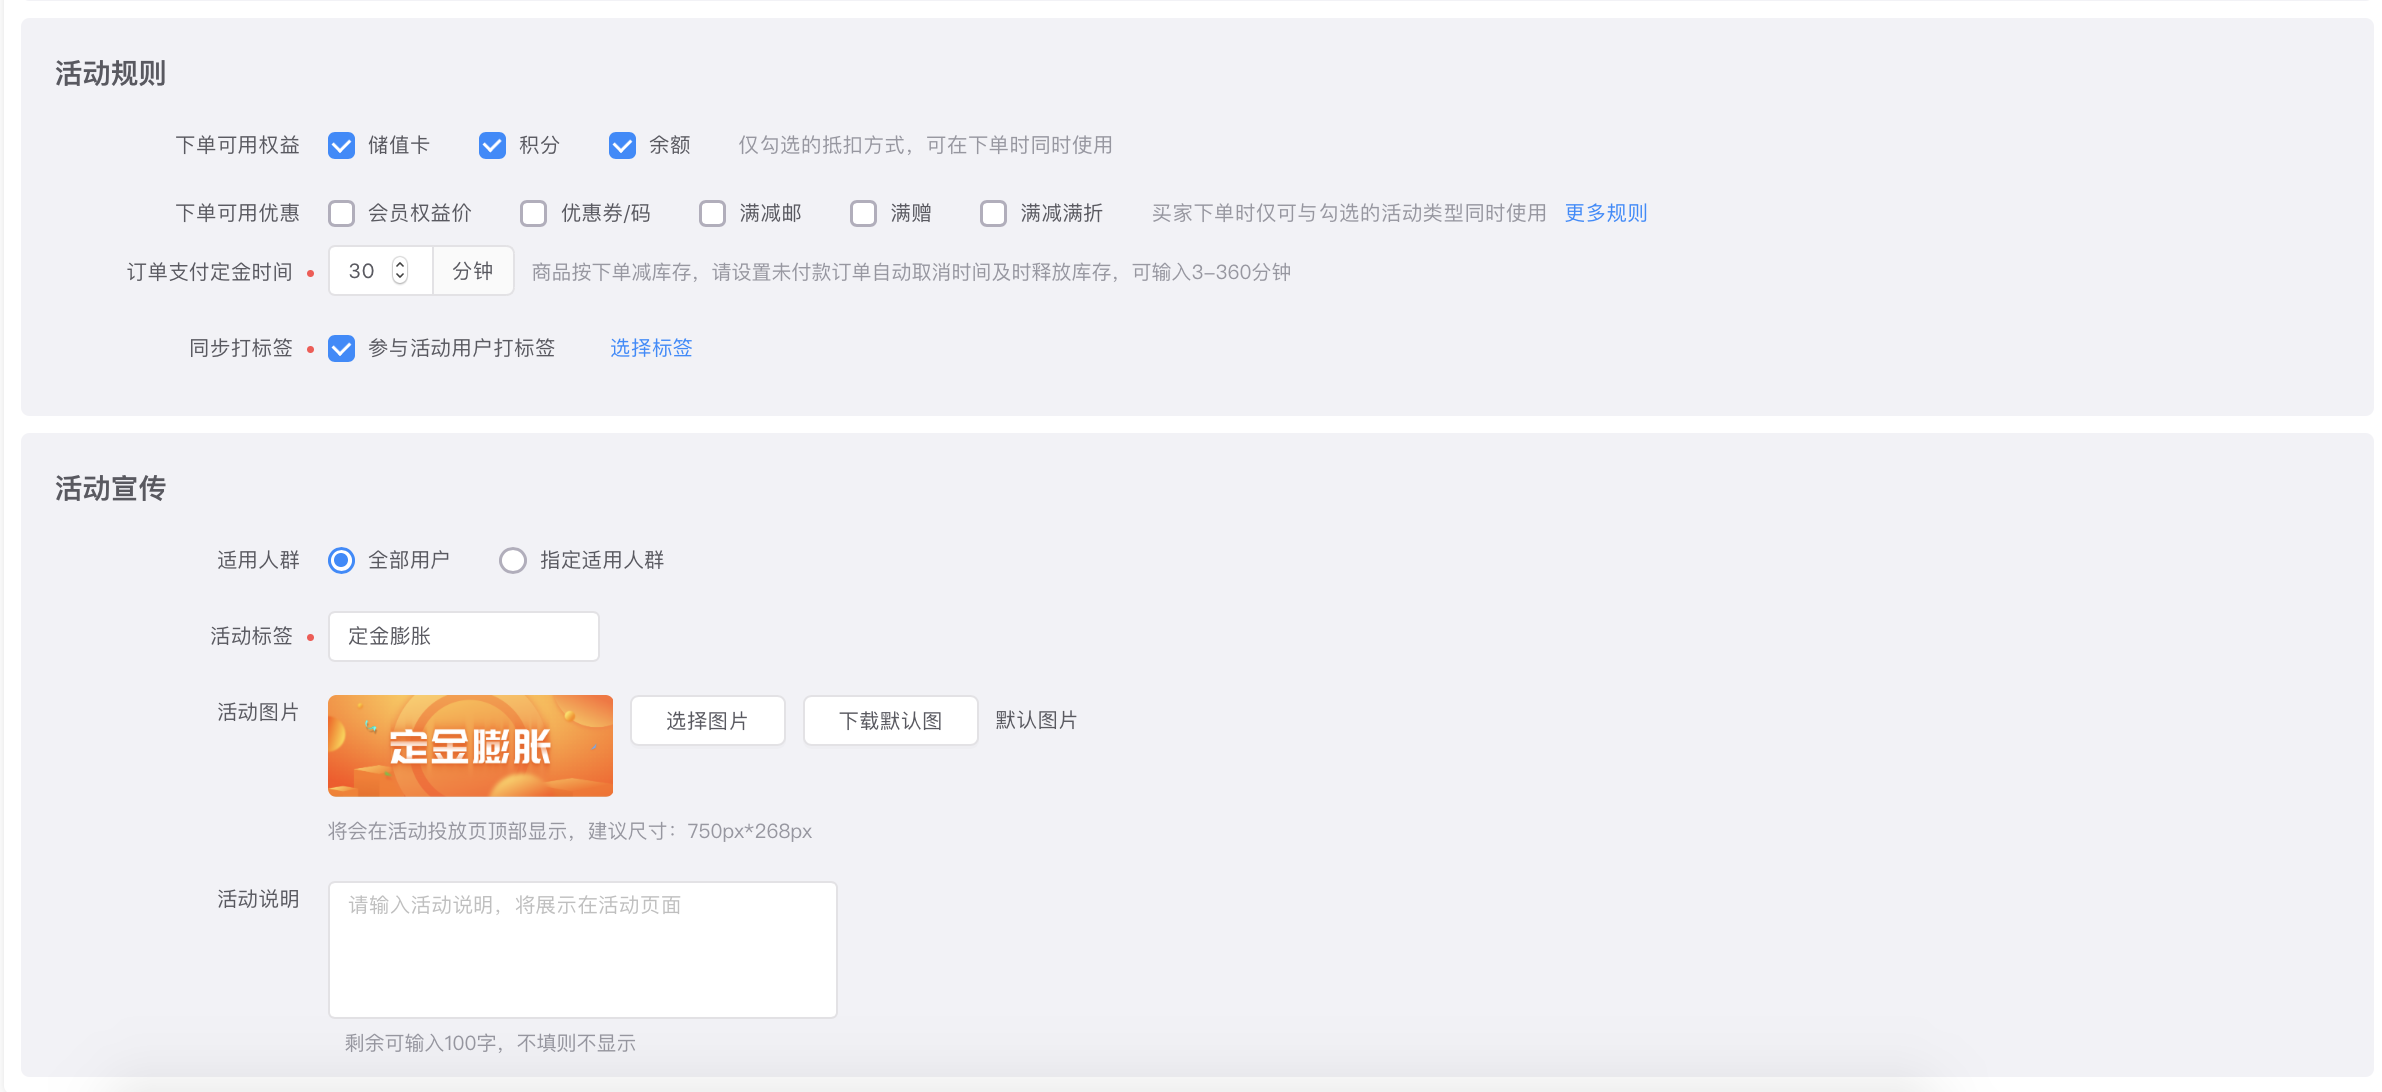The height and width of the screenshot is (1092, 2382).
Task: Uncheck the 积分 checkbox
Action: 492,146
